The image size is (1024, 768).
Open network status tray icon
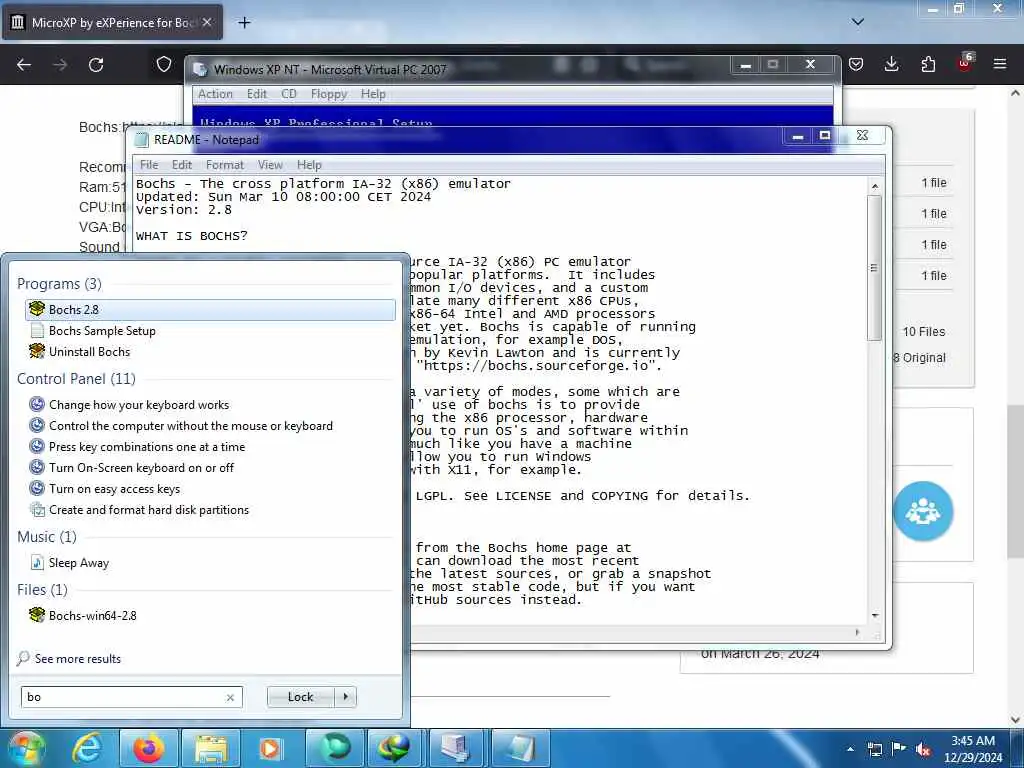click(x=874, y=749)
